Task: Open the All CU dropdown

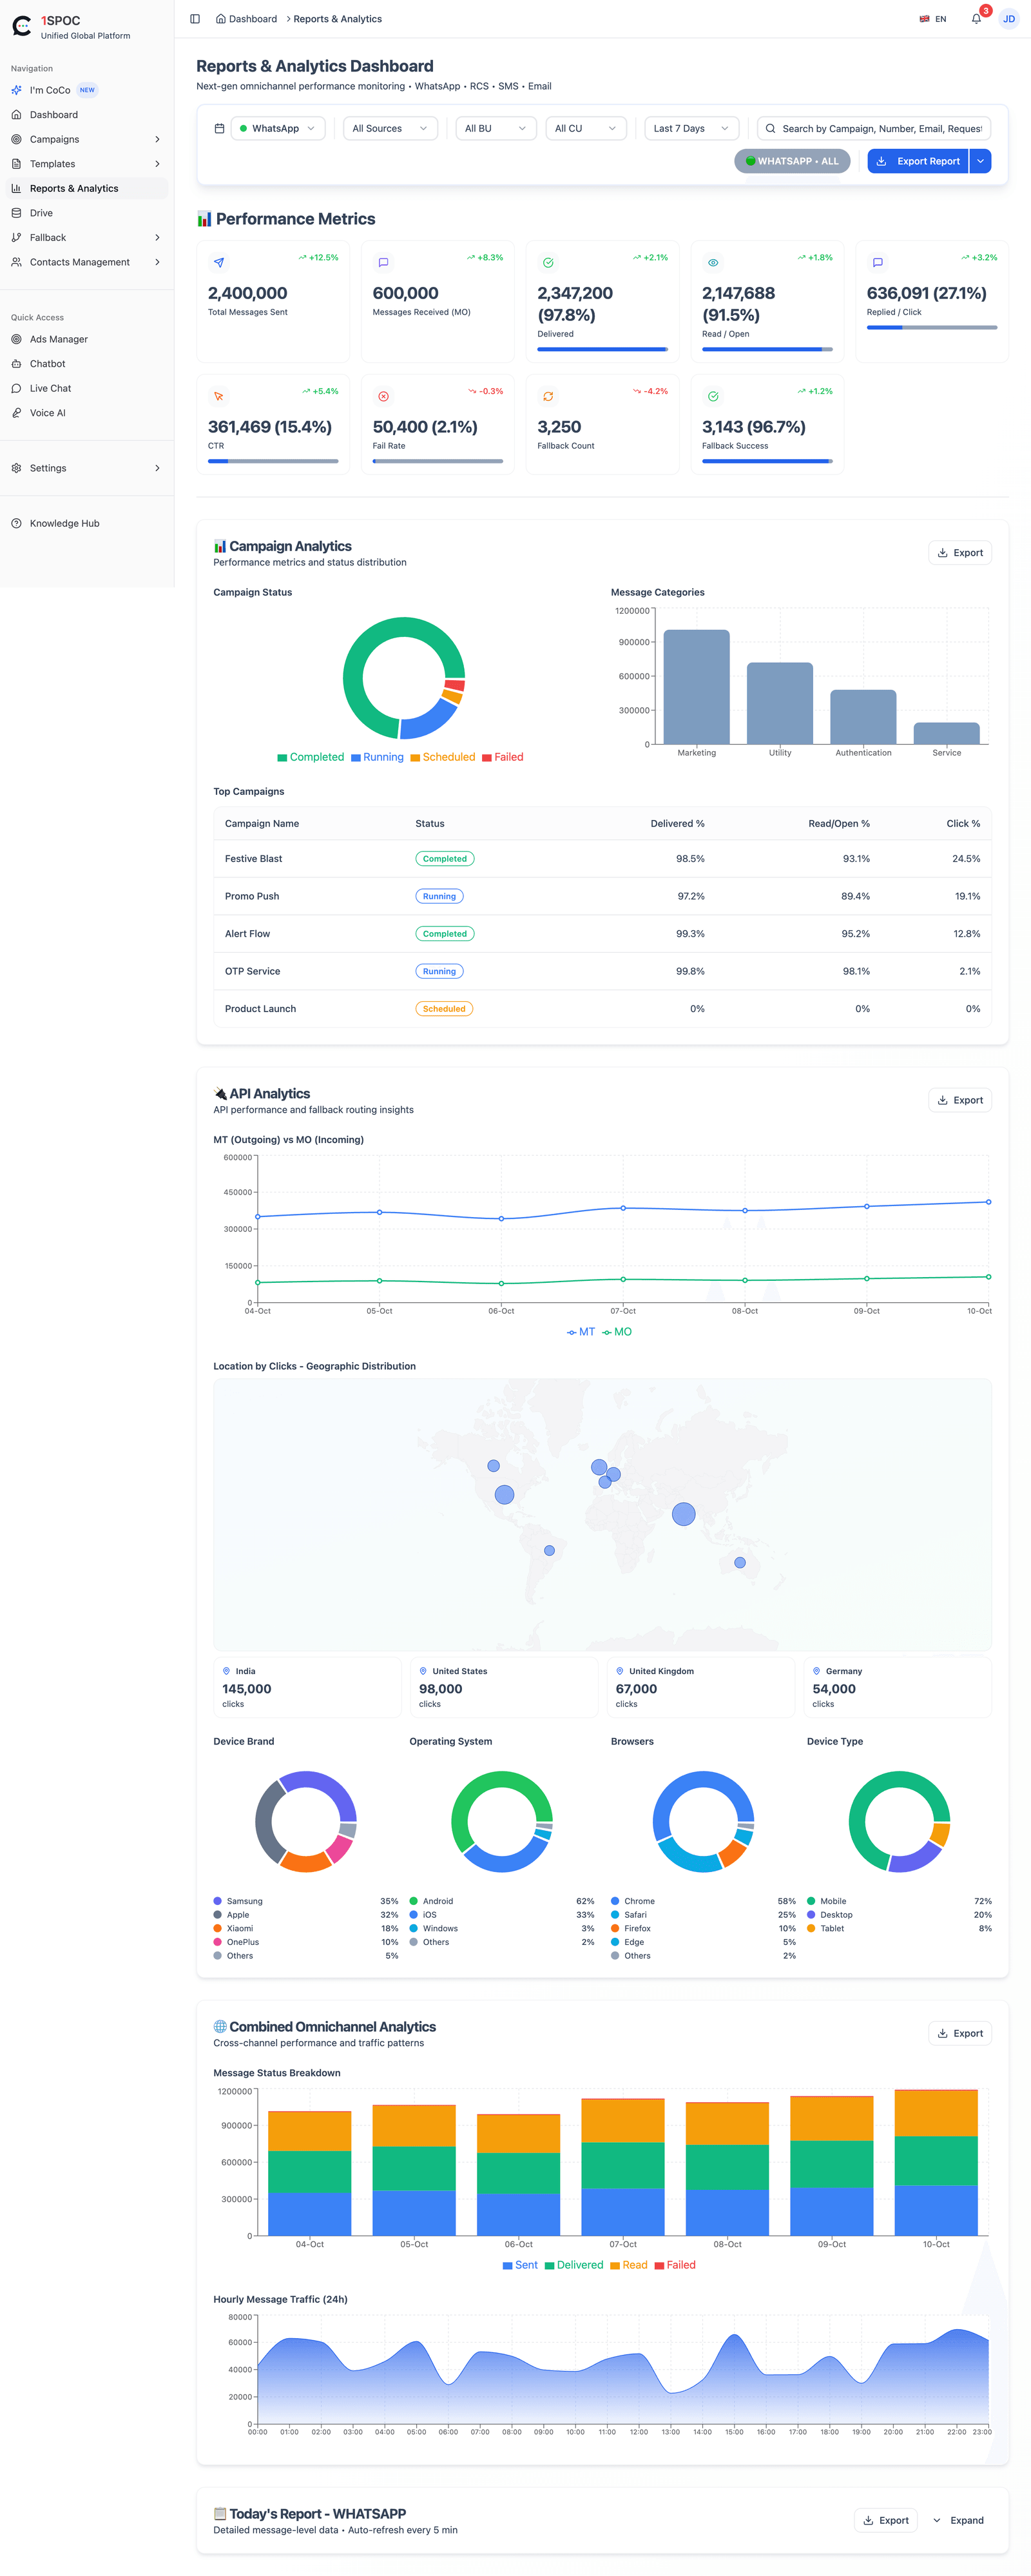Action: pos(586,128)
